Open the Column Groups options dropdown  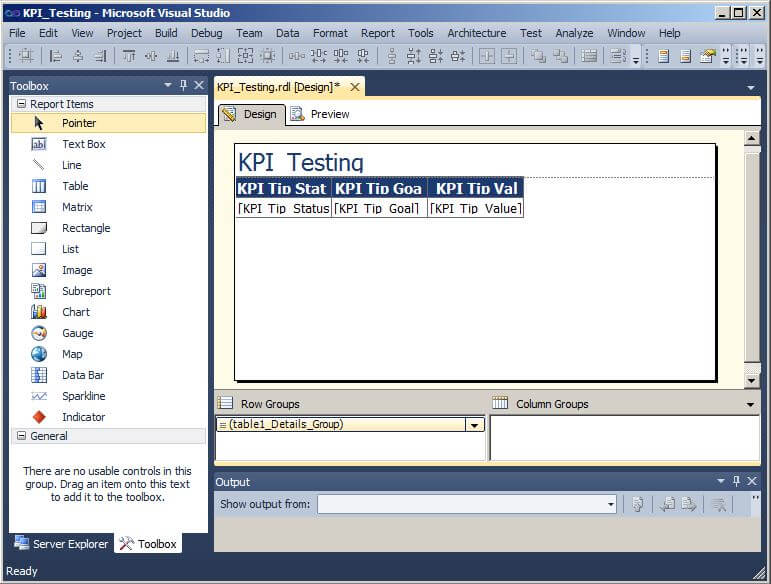pyautogui.click(x=750, y=405)
